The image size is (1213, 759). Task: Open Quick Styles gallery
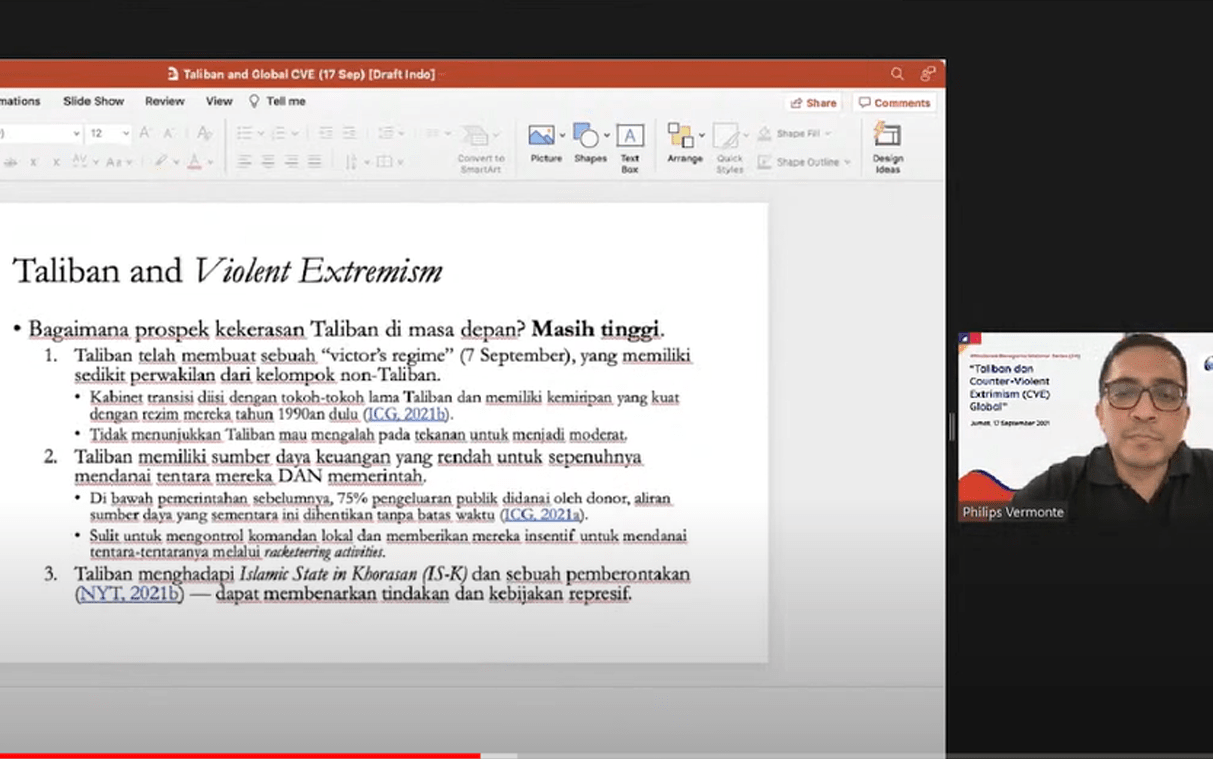[727, 136]
